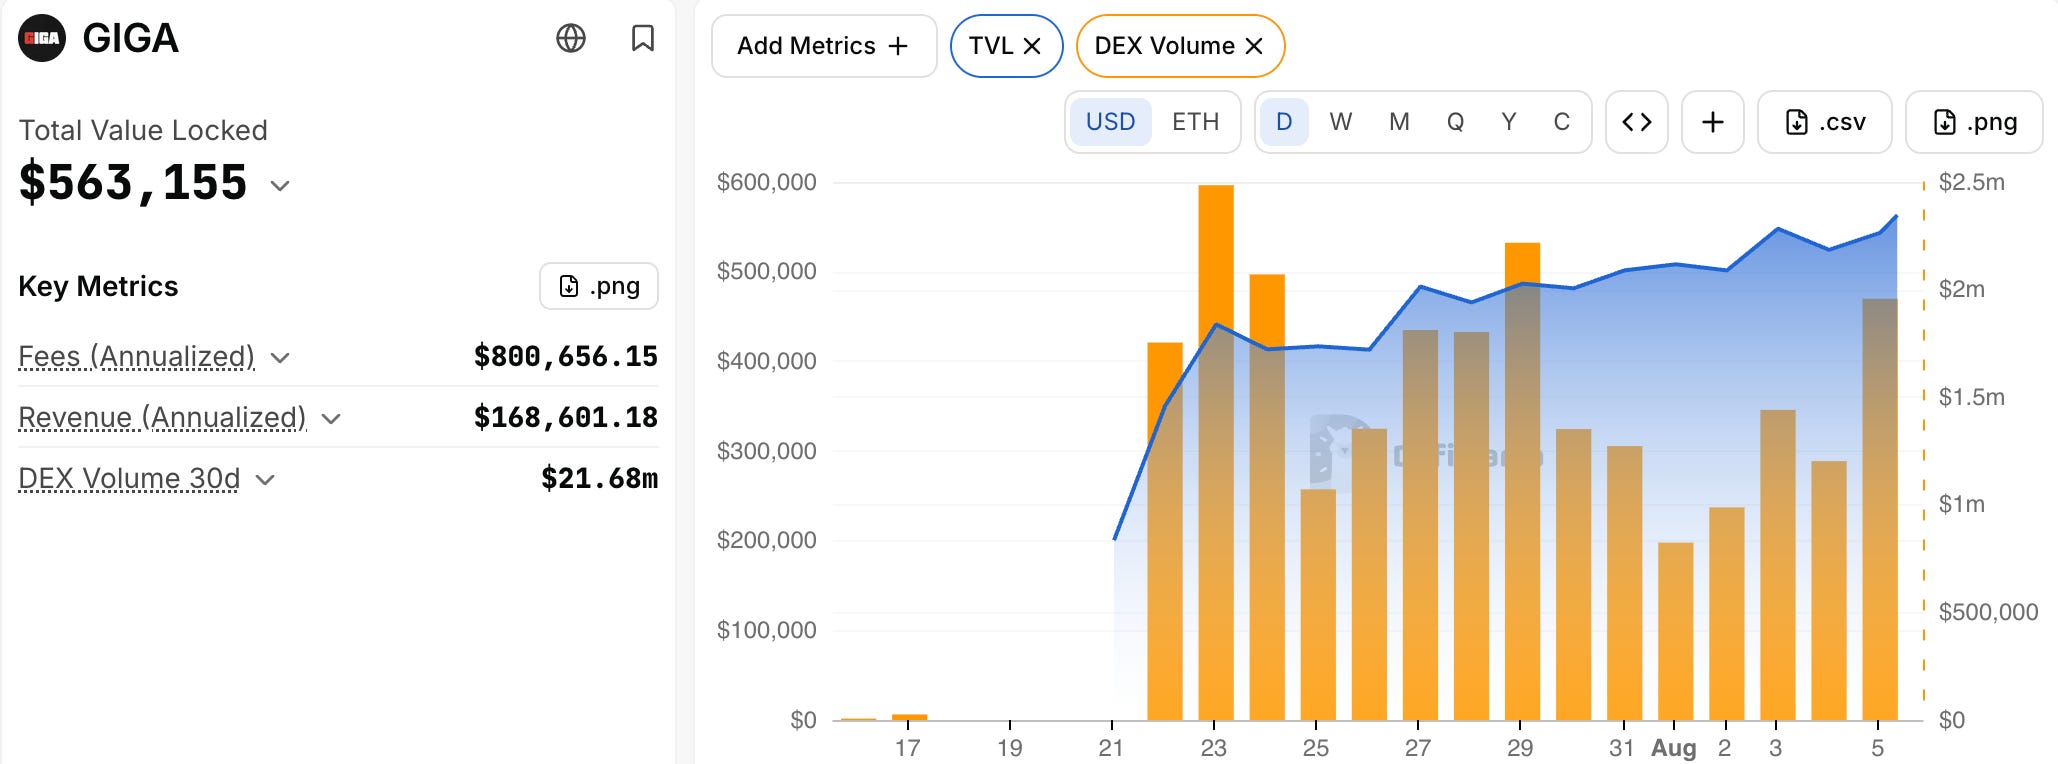
Task: Click the orange volume bar for Aug 5
Action: click(1880, 509)
